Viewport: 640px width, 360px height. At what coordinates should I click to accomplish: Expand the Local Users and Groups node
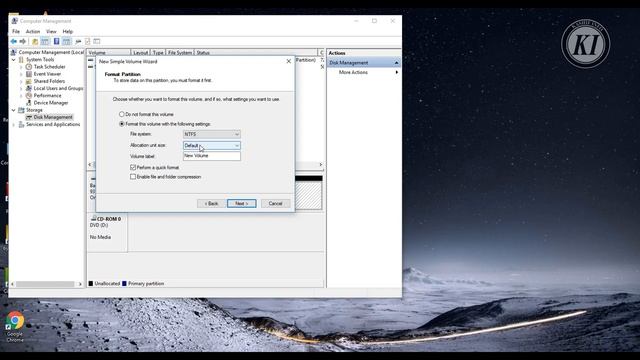coord(21,88)
